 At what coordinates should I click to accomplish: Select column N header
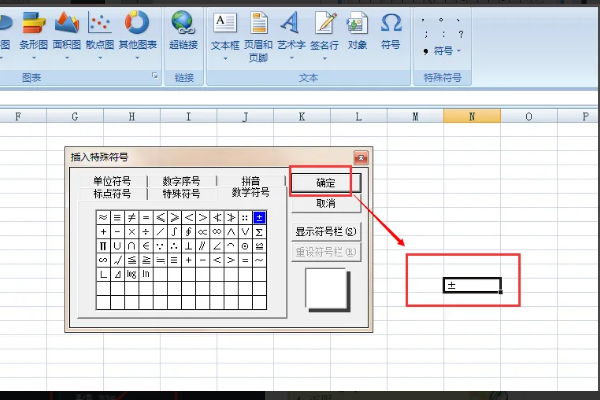tap(472, 116)
